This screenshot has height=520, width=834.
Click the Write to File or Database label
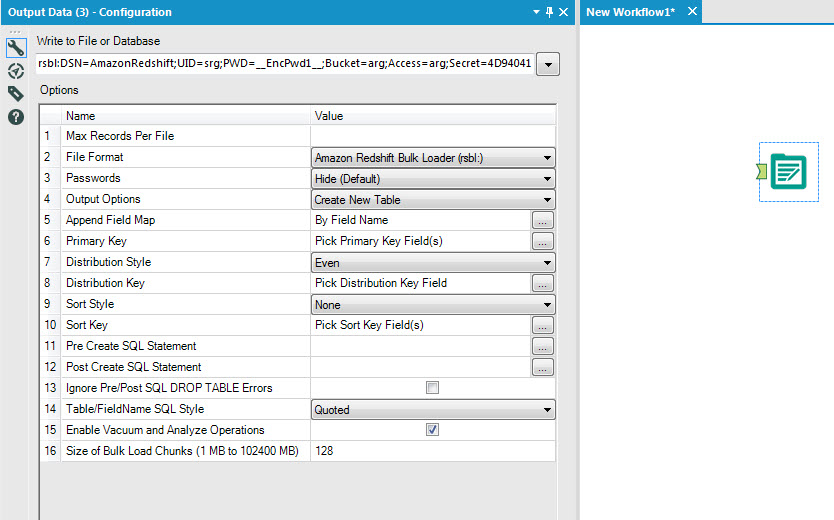click(x=98, y=41)
